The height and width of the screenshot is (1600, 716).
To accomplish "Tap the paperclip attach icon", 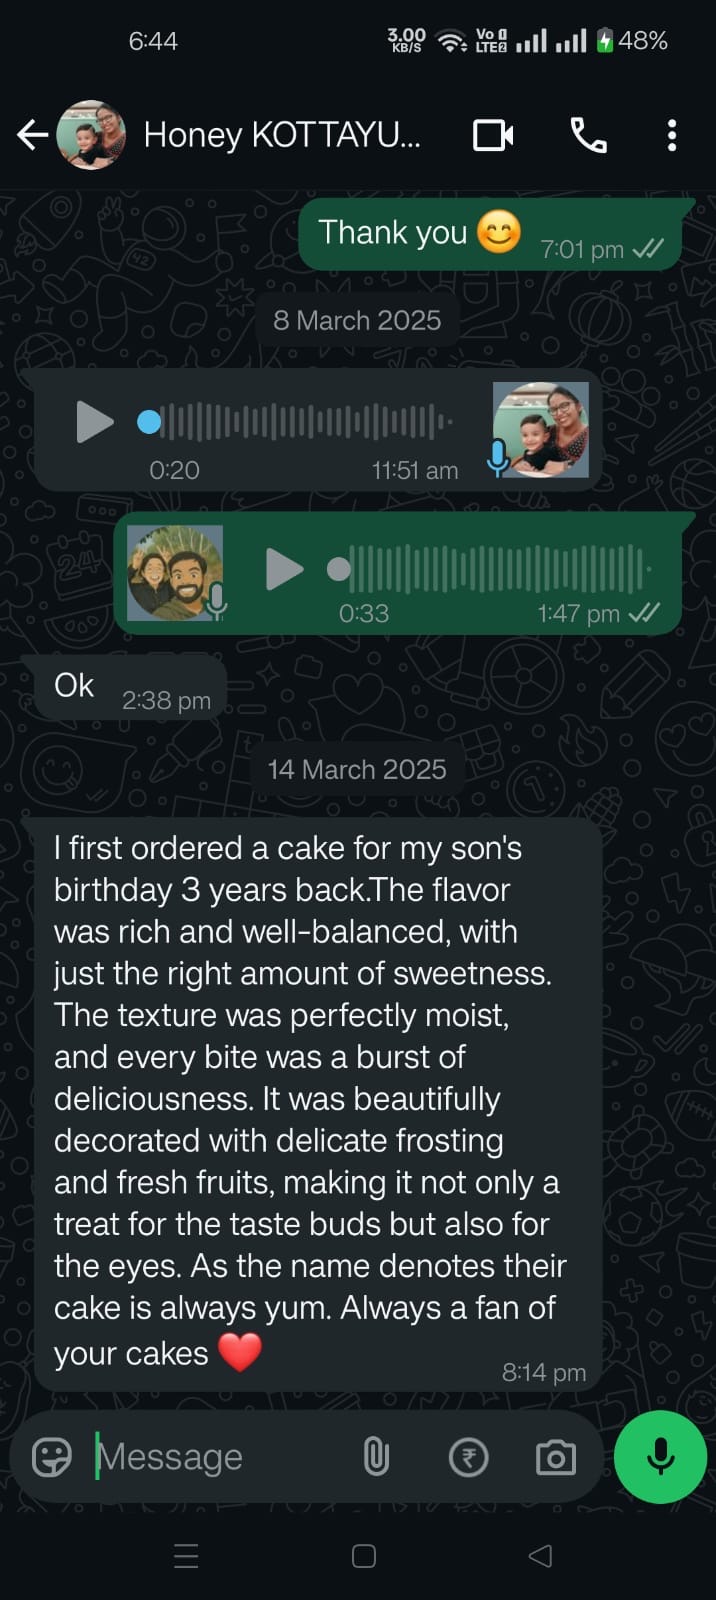I will [x=376, y=1457].
